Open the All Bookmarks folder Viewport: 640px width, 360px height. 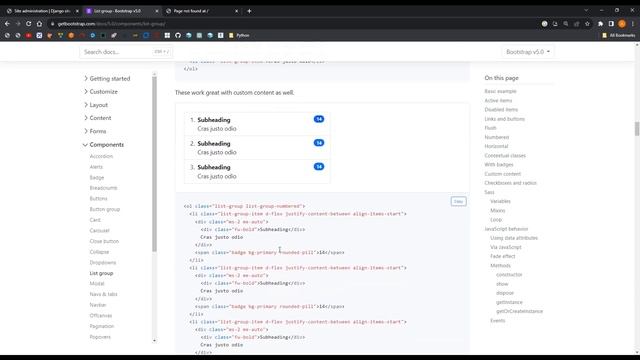click(618, 36)
